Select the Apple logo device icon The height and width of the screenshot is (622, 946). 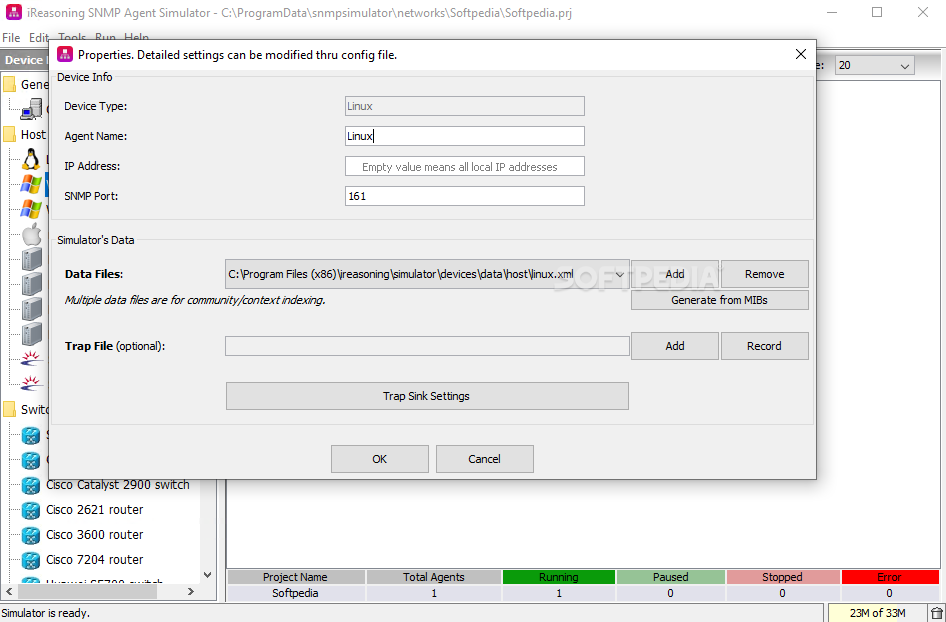coord(31,234)
